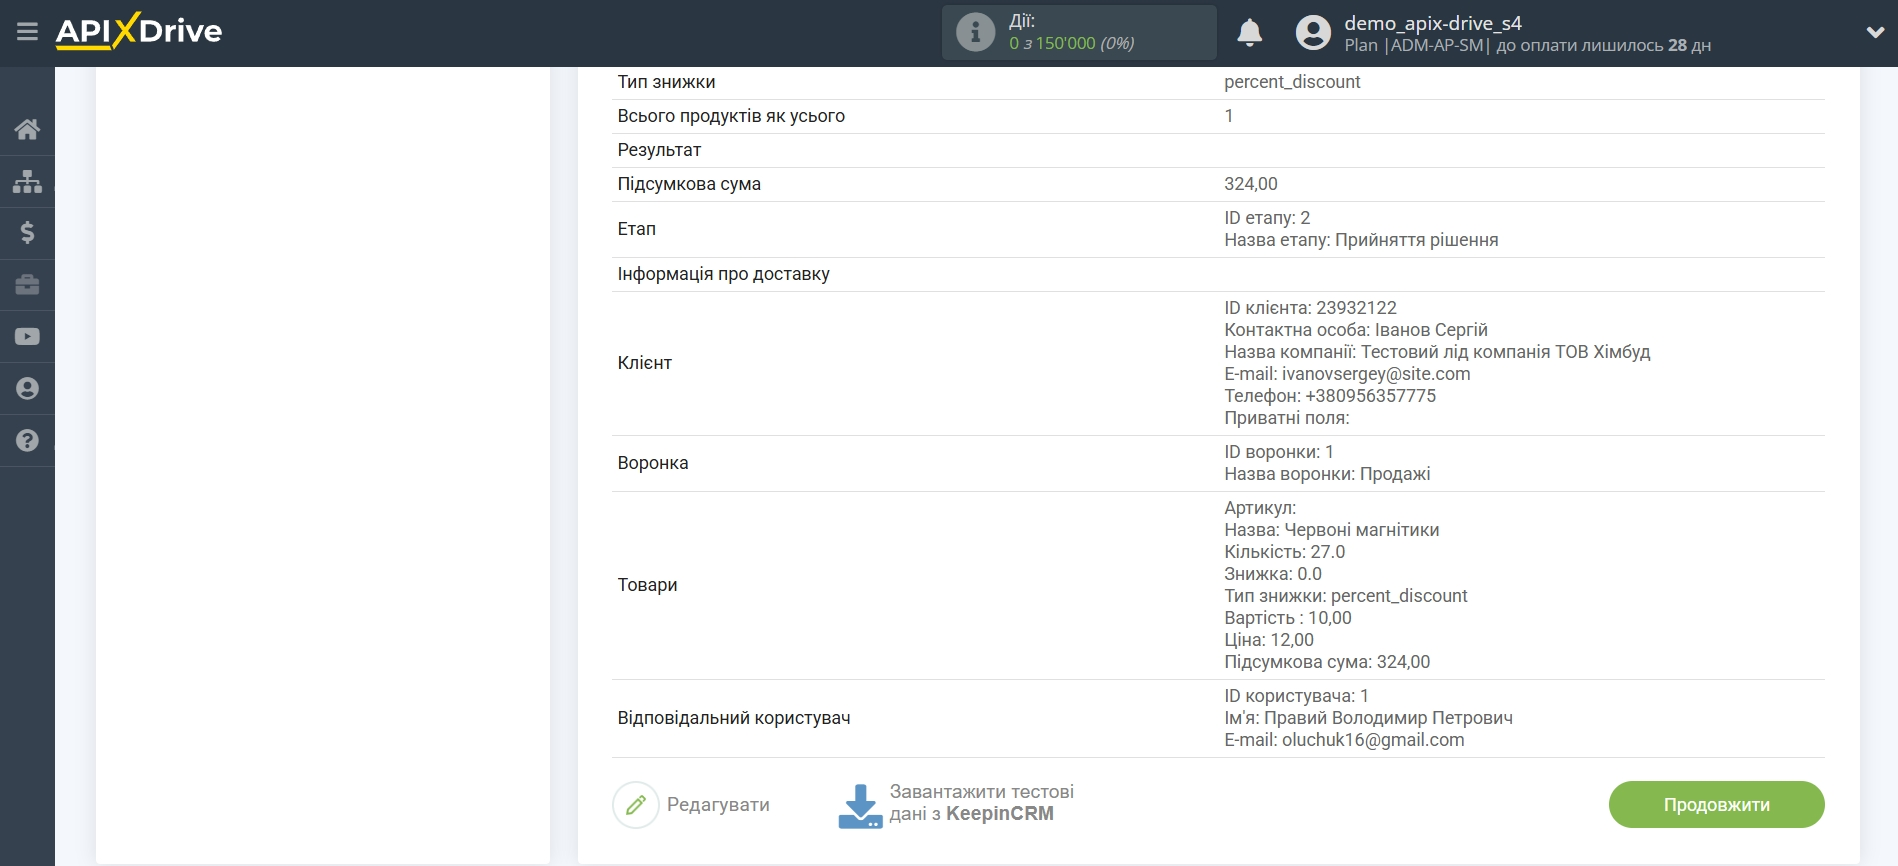Viewport: 1898px width, 866px height.
Task: Click the Товари row label
Action: click(x=647, y=585)
